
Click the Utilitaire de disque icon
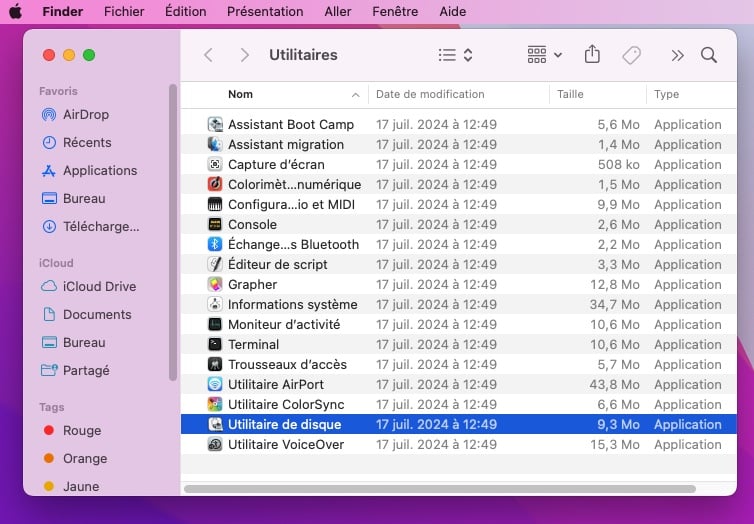point(215,424)
